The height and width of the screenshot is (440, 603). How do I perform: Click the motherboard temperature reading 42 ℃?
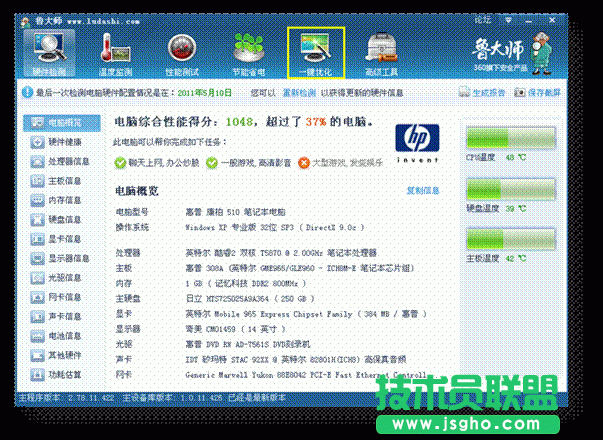pos(515,258)
